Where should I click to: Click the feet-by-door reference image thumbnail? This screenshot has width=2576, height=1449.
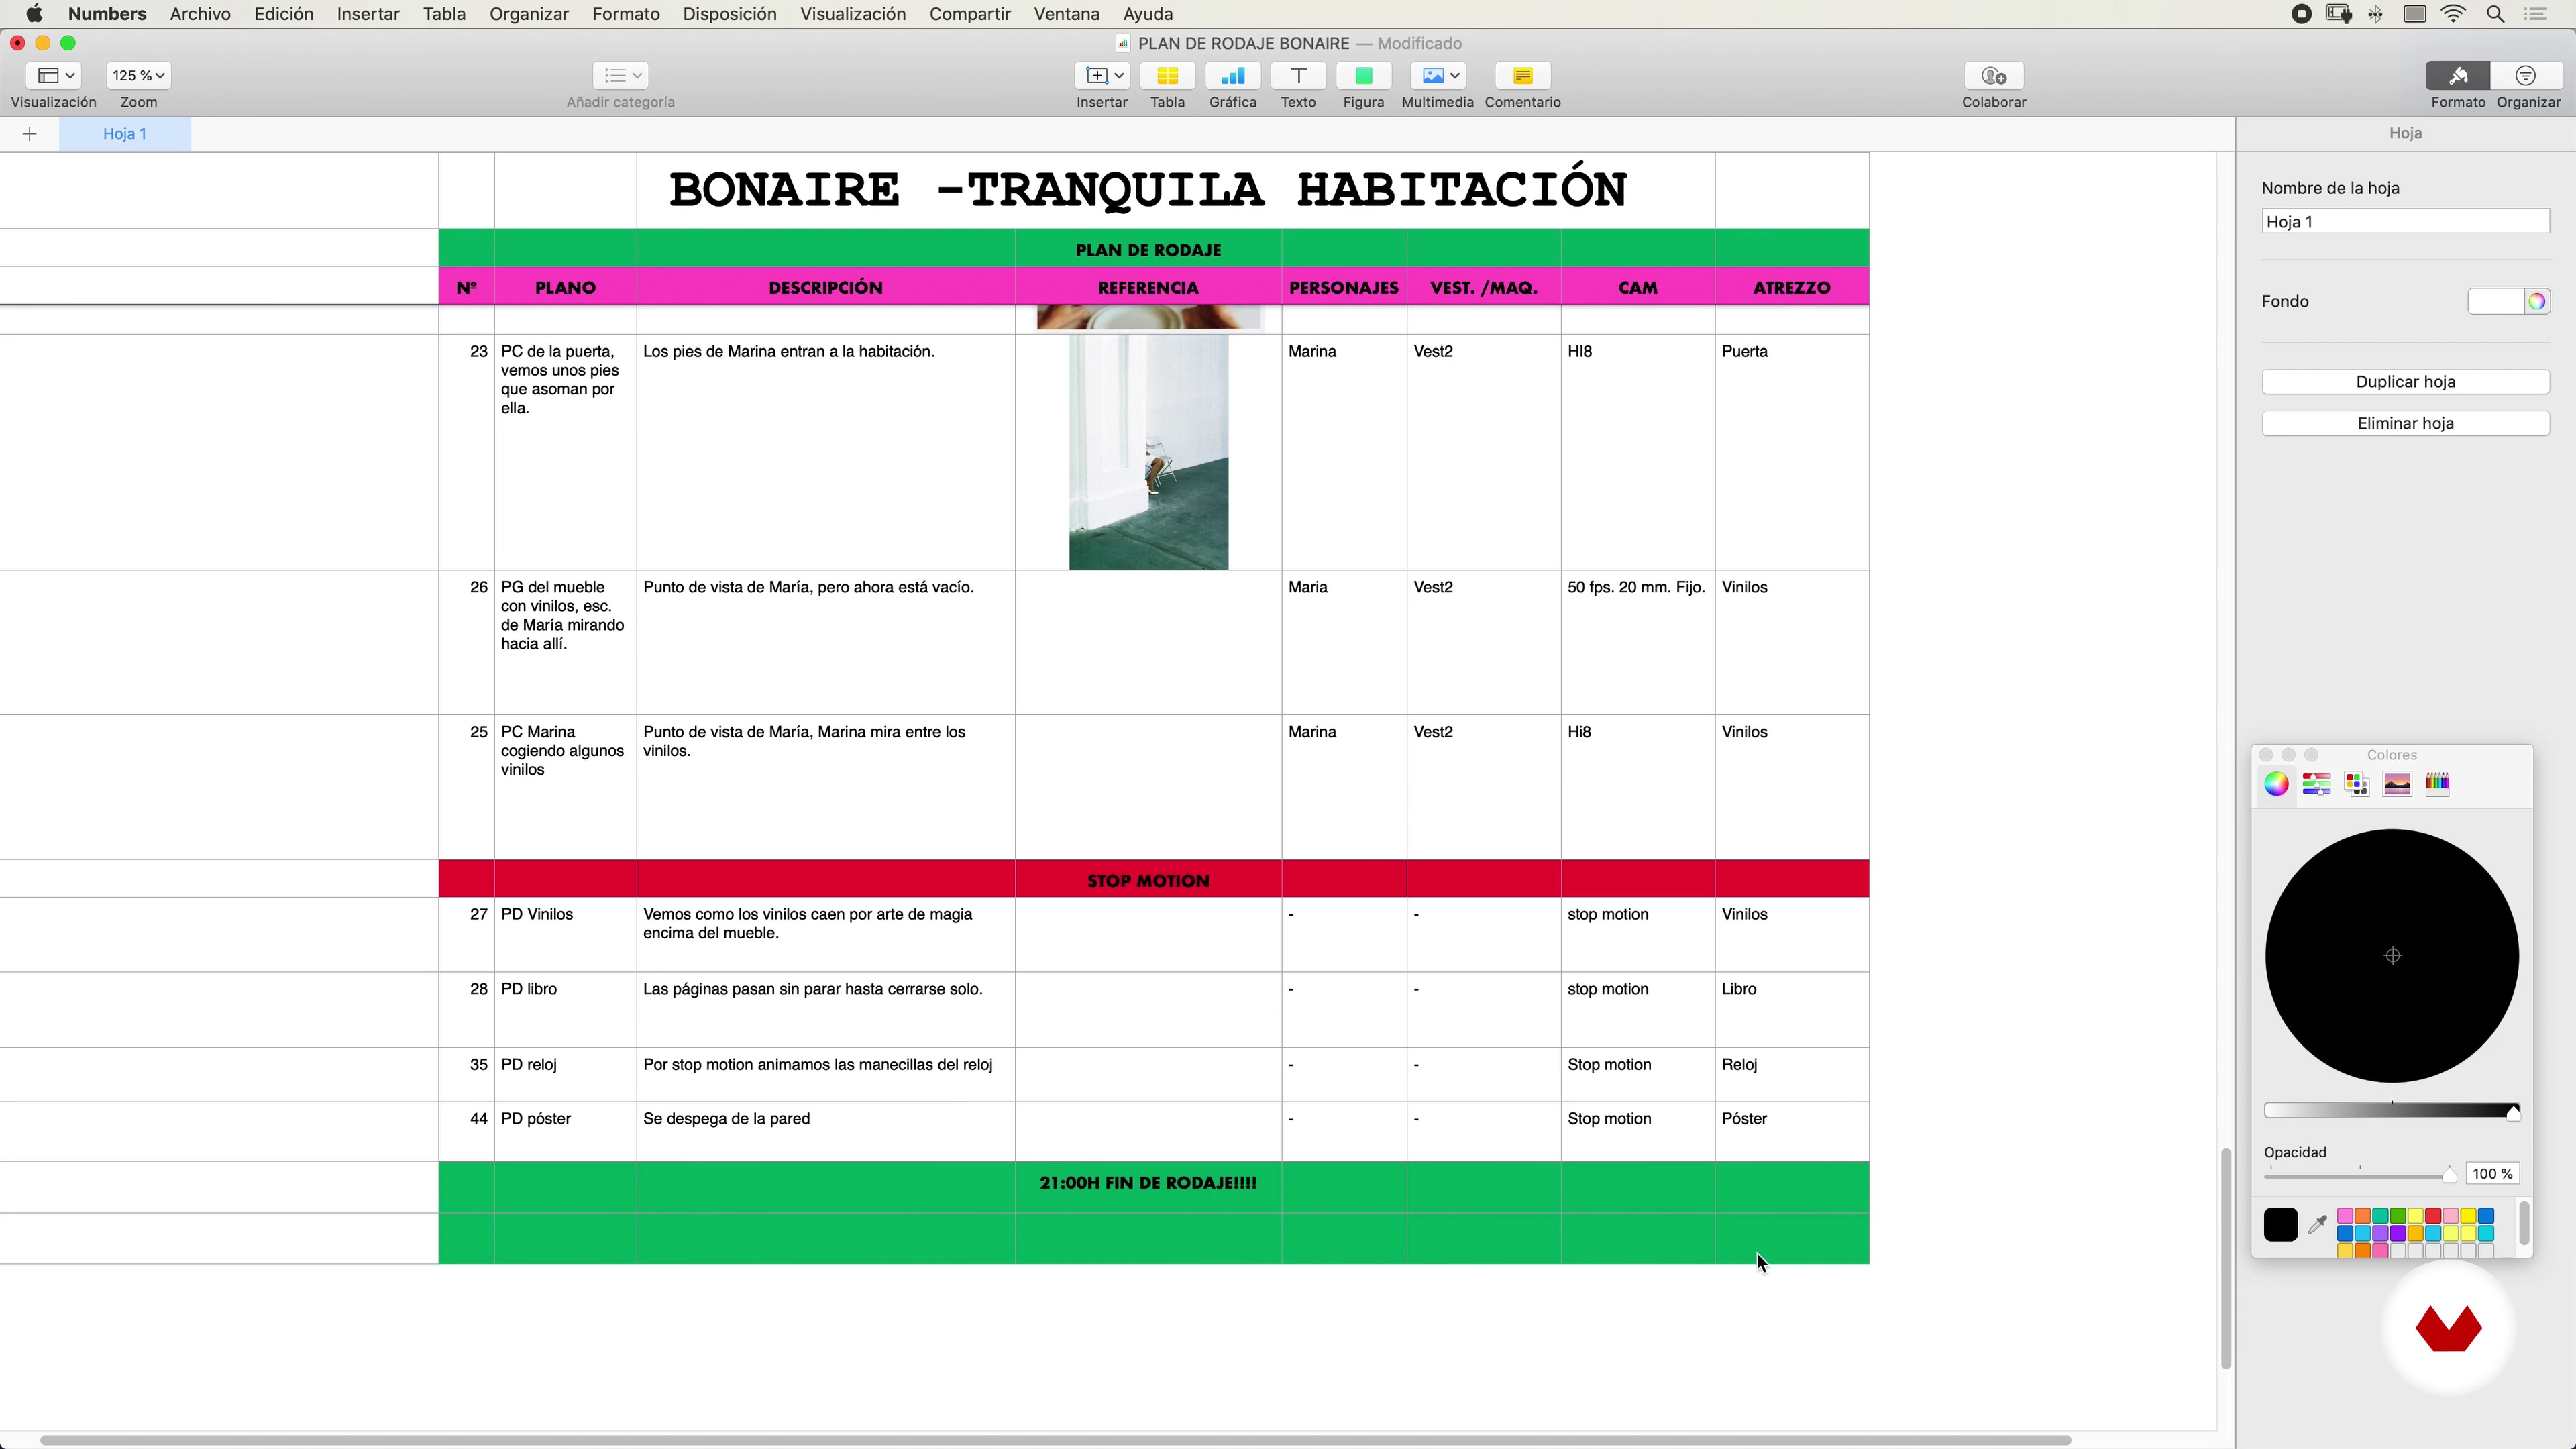click(1148, 453)
